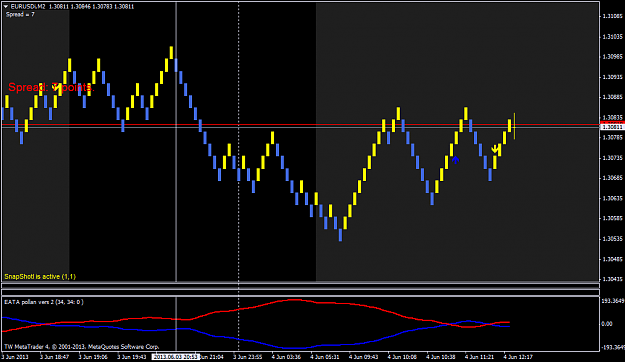Screen dimensions: 625x362
Task: Click the EATA pollan vers 2 indicator label
Action: tap(44, 302)
